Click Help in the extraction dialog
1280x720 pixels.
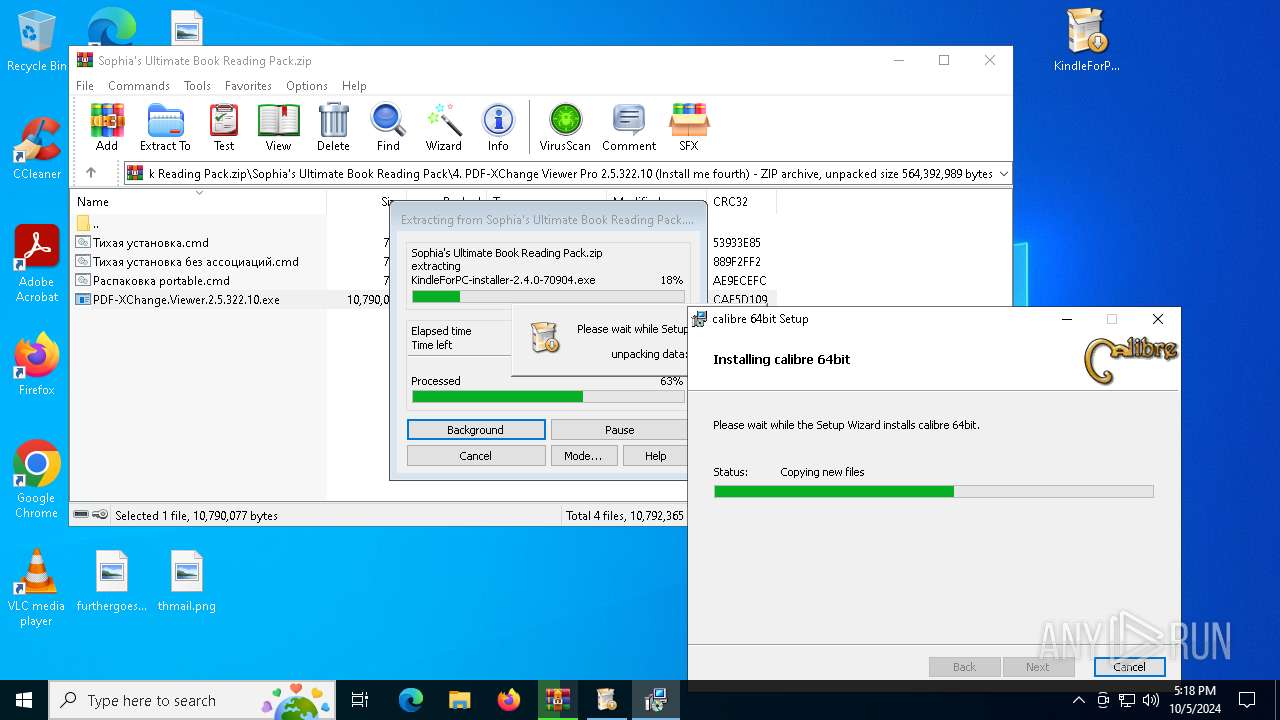pos(655,456)
